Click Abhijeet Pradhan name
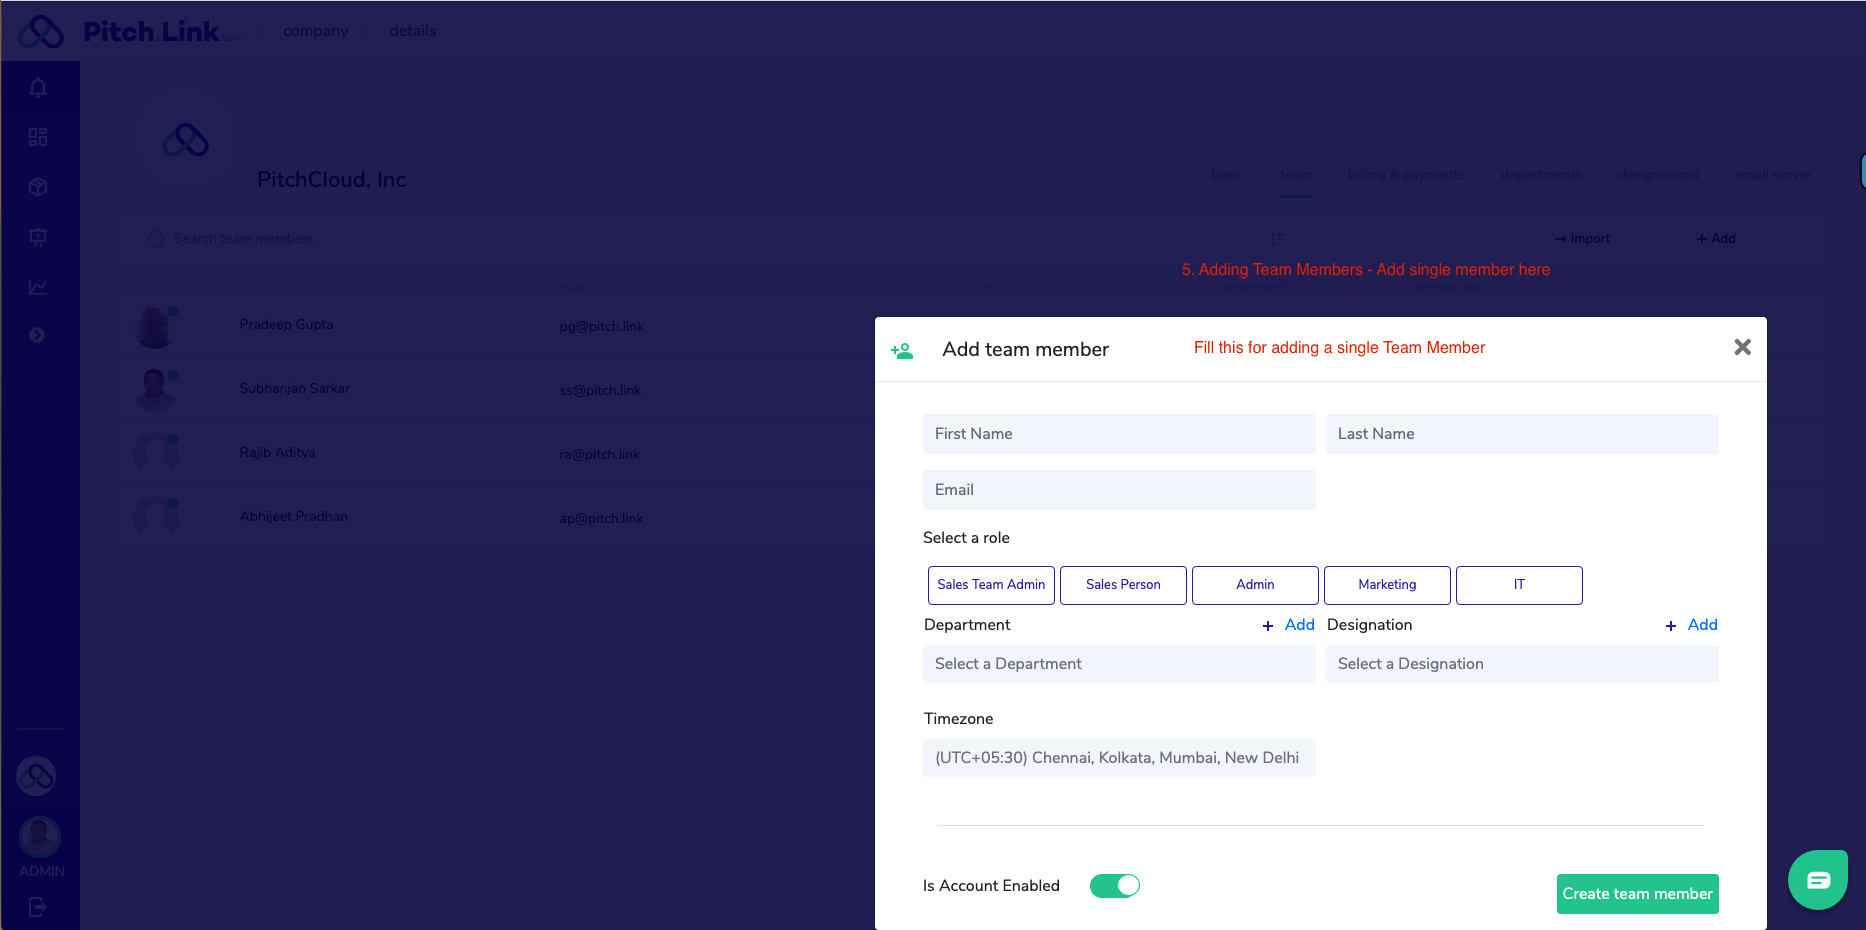 [293, 517]
